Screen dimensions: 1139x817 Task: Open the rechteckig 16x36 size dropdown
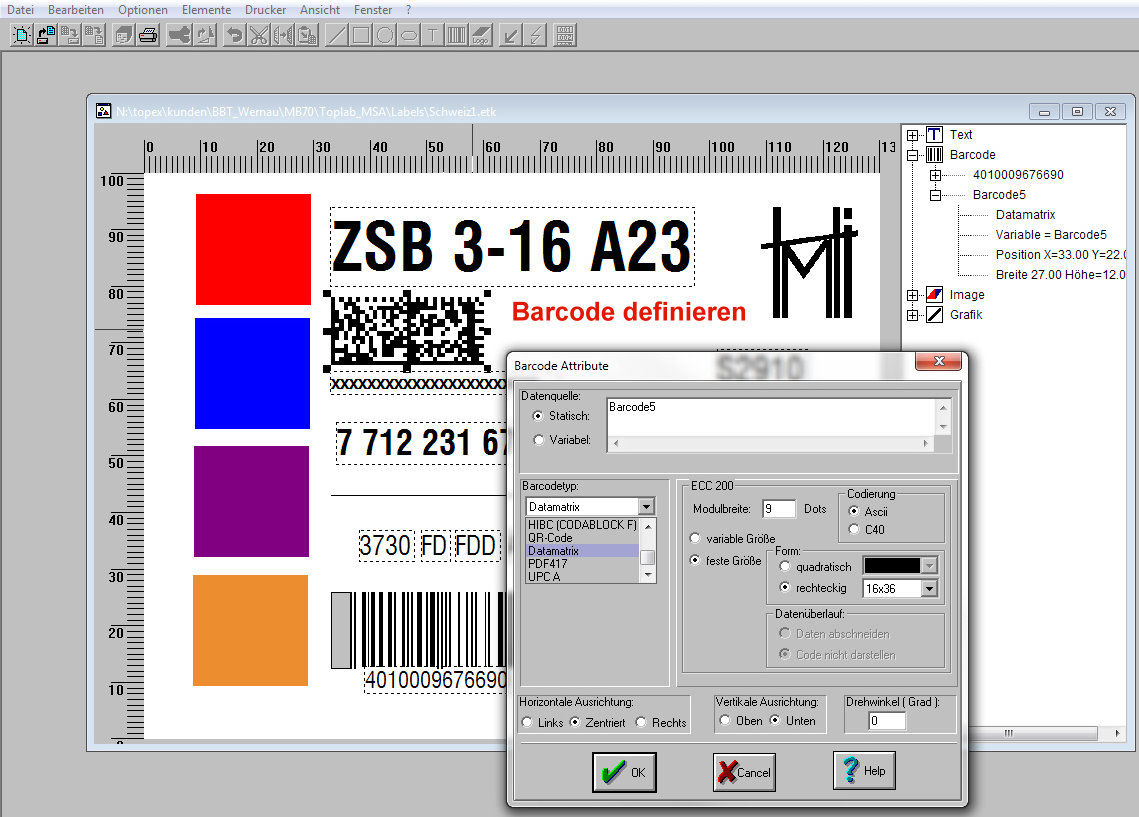point(930,588)
